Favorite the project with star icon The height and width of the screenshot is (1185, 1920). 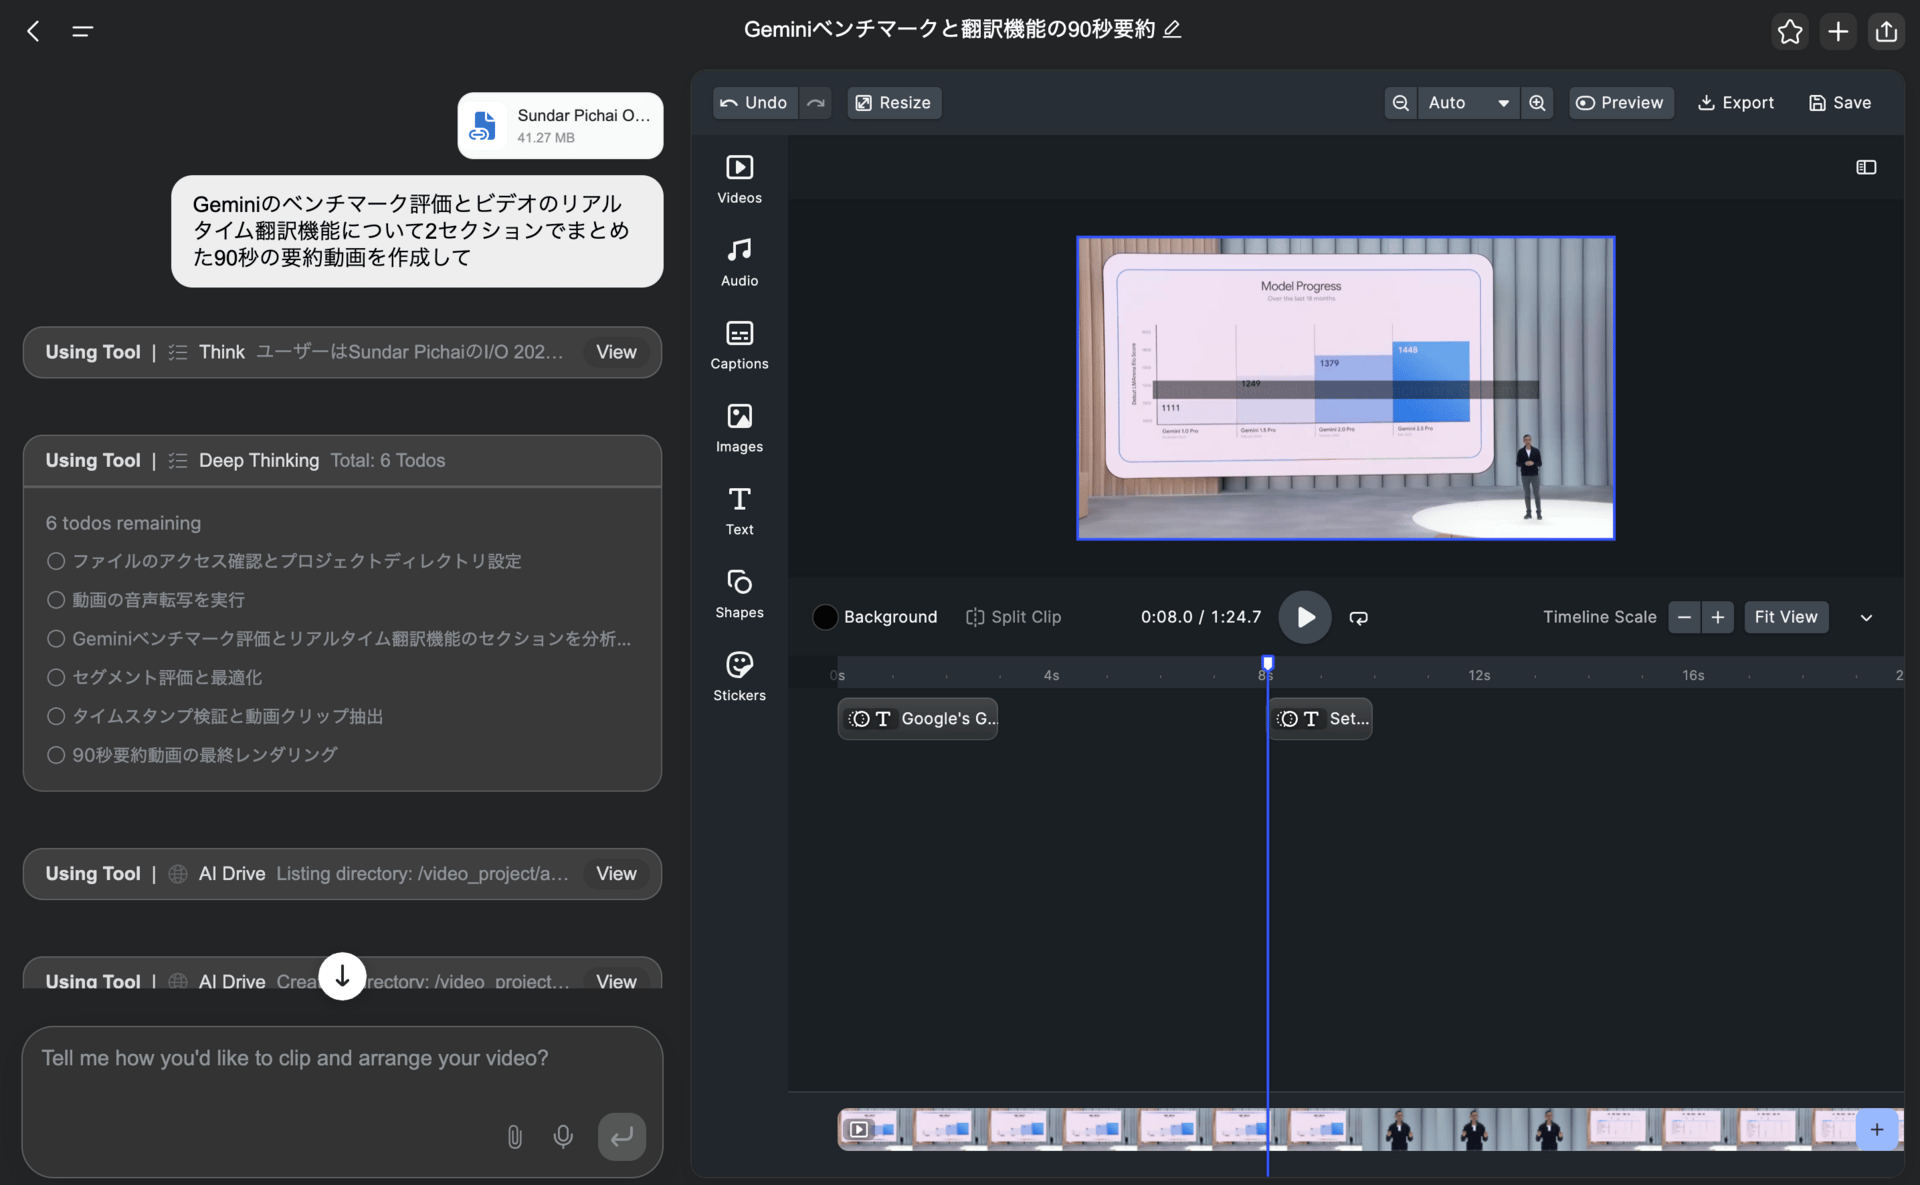1790,32
